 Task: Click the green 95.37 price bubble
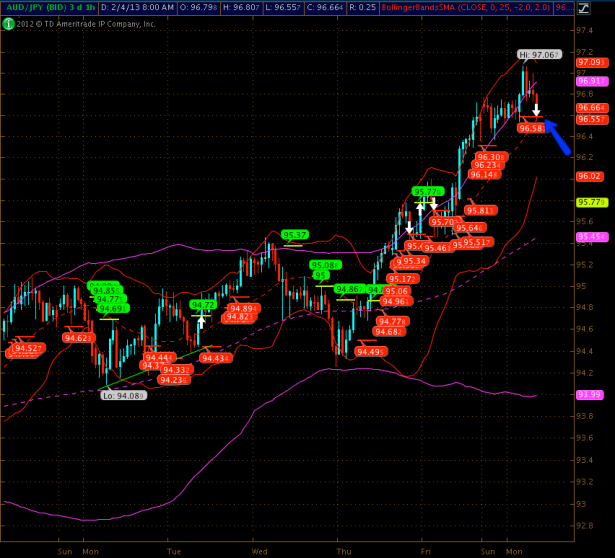[294, 235]
